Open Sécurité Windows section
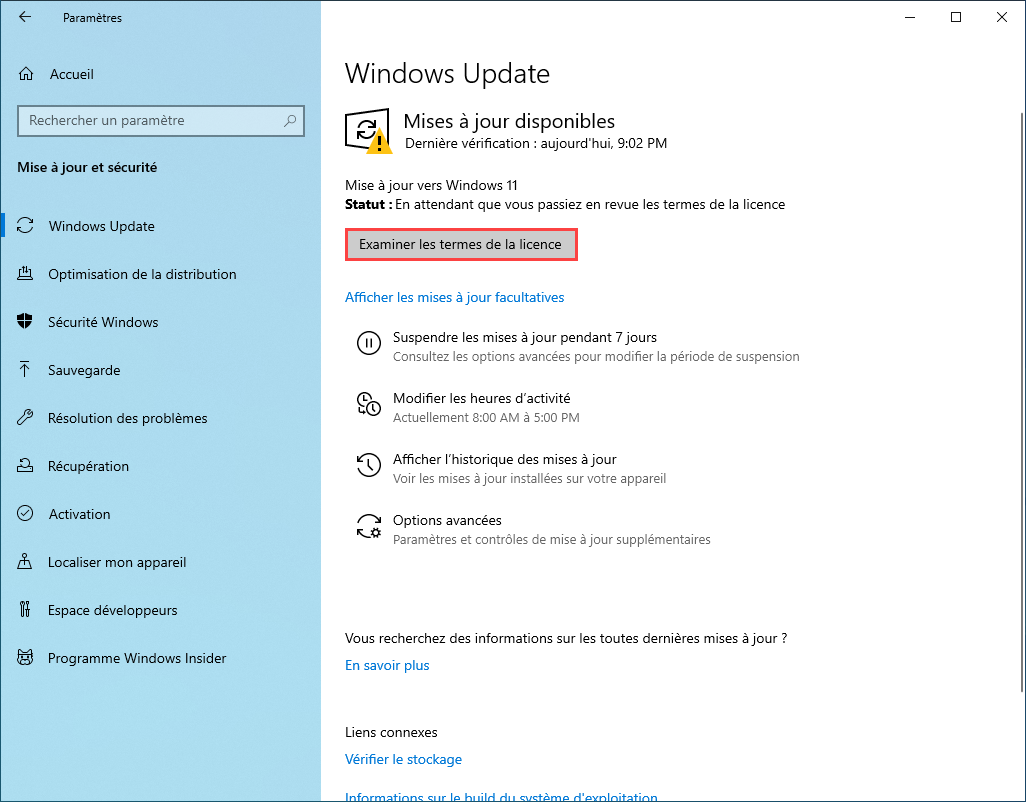The width and height of the screenshot is (1026, 802). [x=103, y=322]
